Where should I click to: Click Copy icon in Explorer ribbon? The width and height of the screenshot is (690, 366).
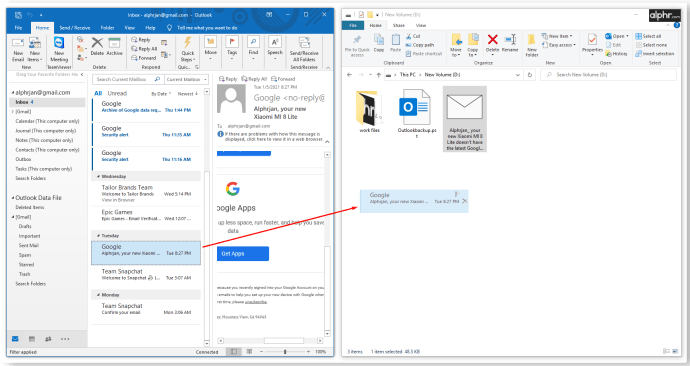coord(379,43)
